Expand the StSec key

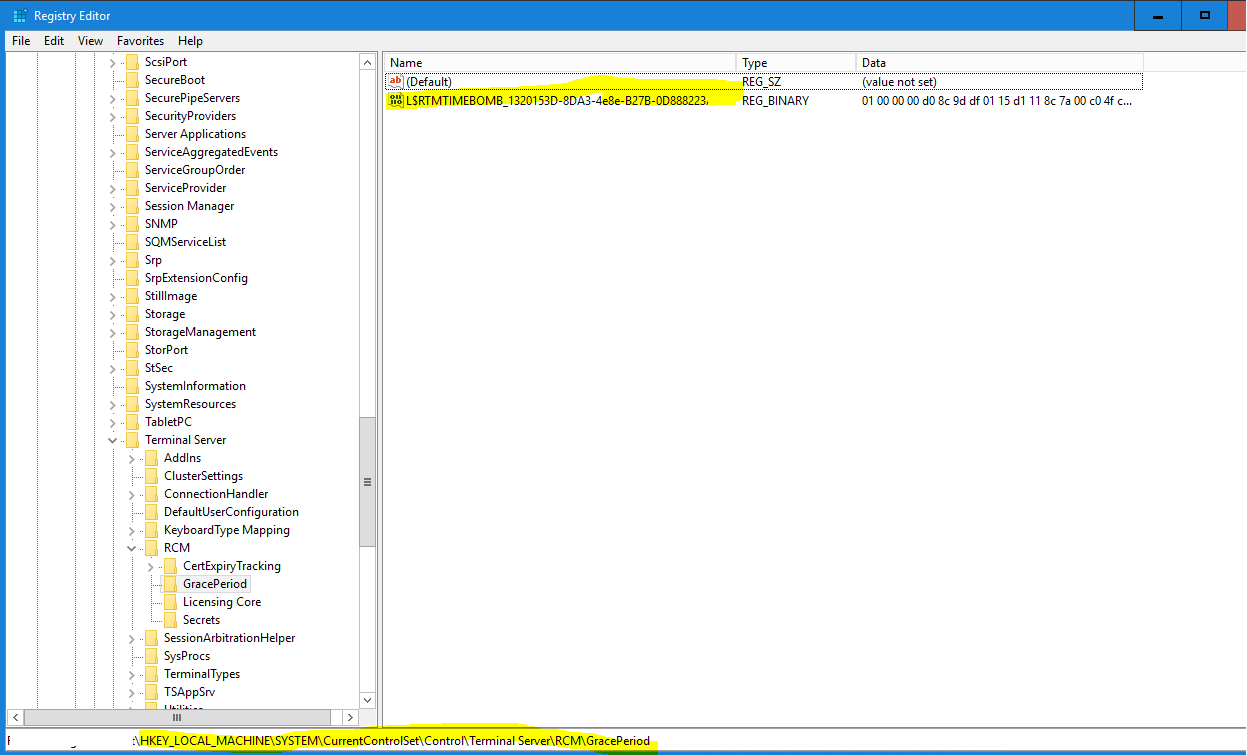112,368
